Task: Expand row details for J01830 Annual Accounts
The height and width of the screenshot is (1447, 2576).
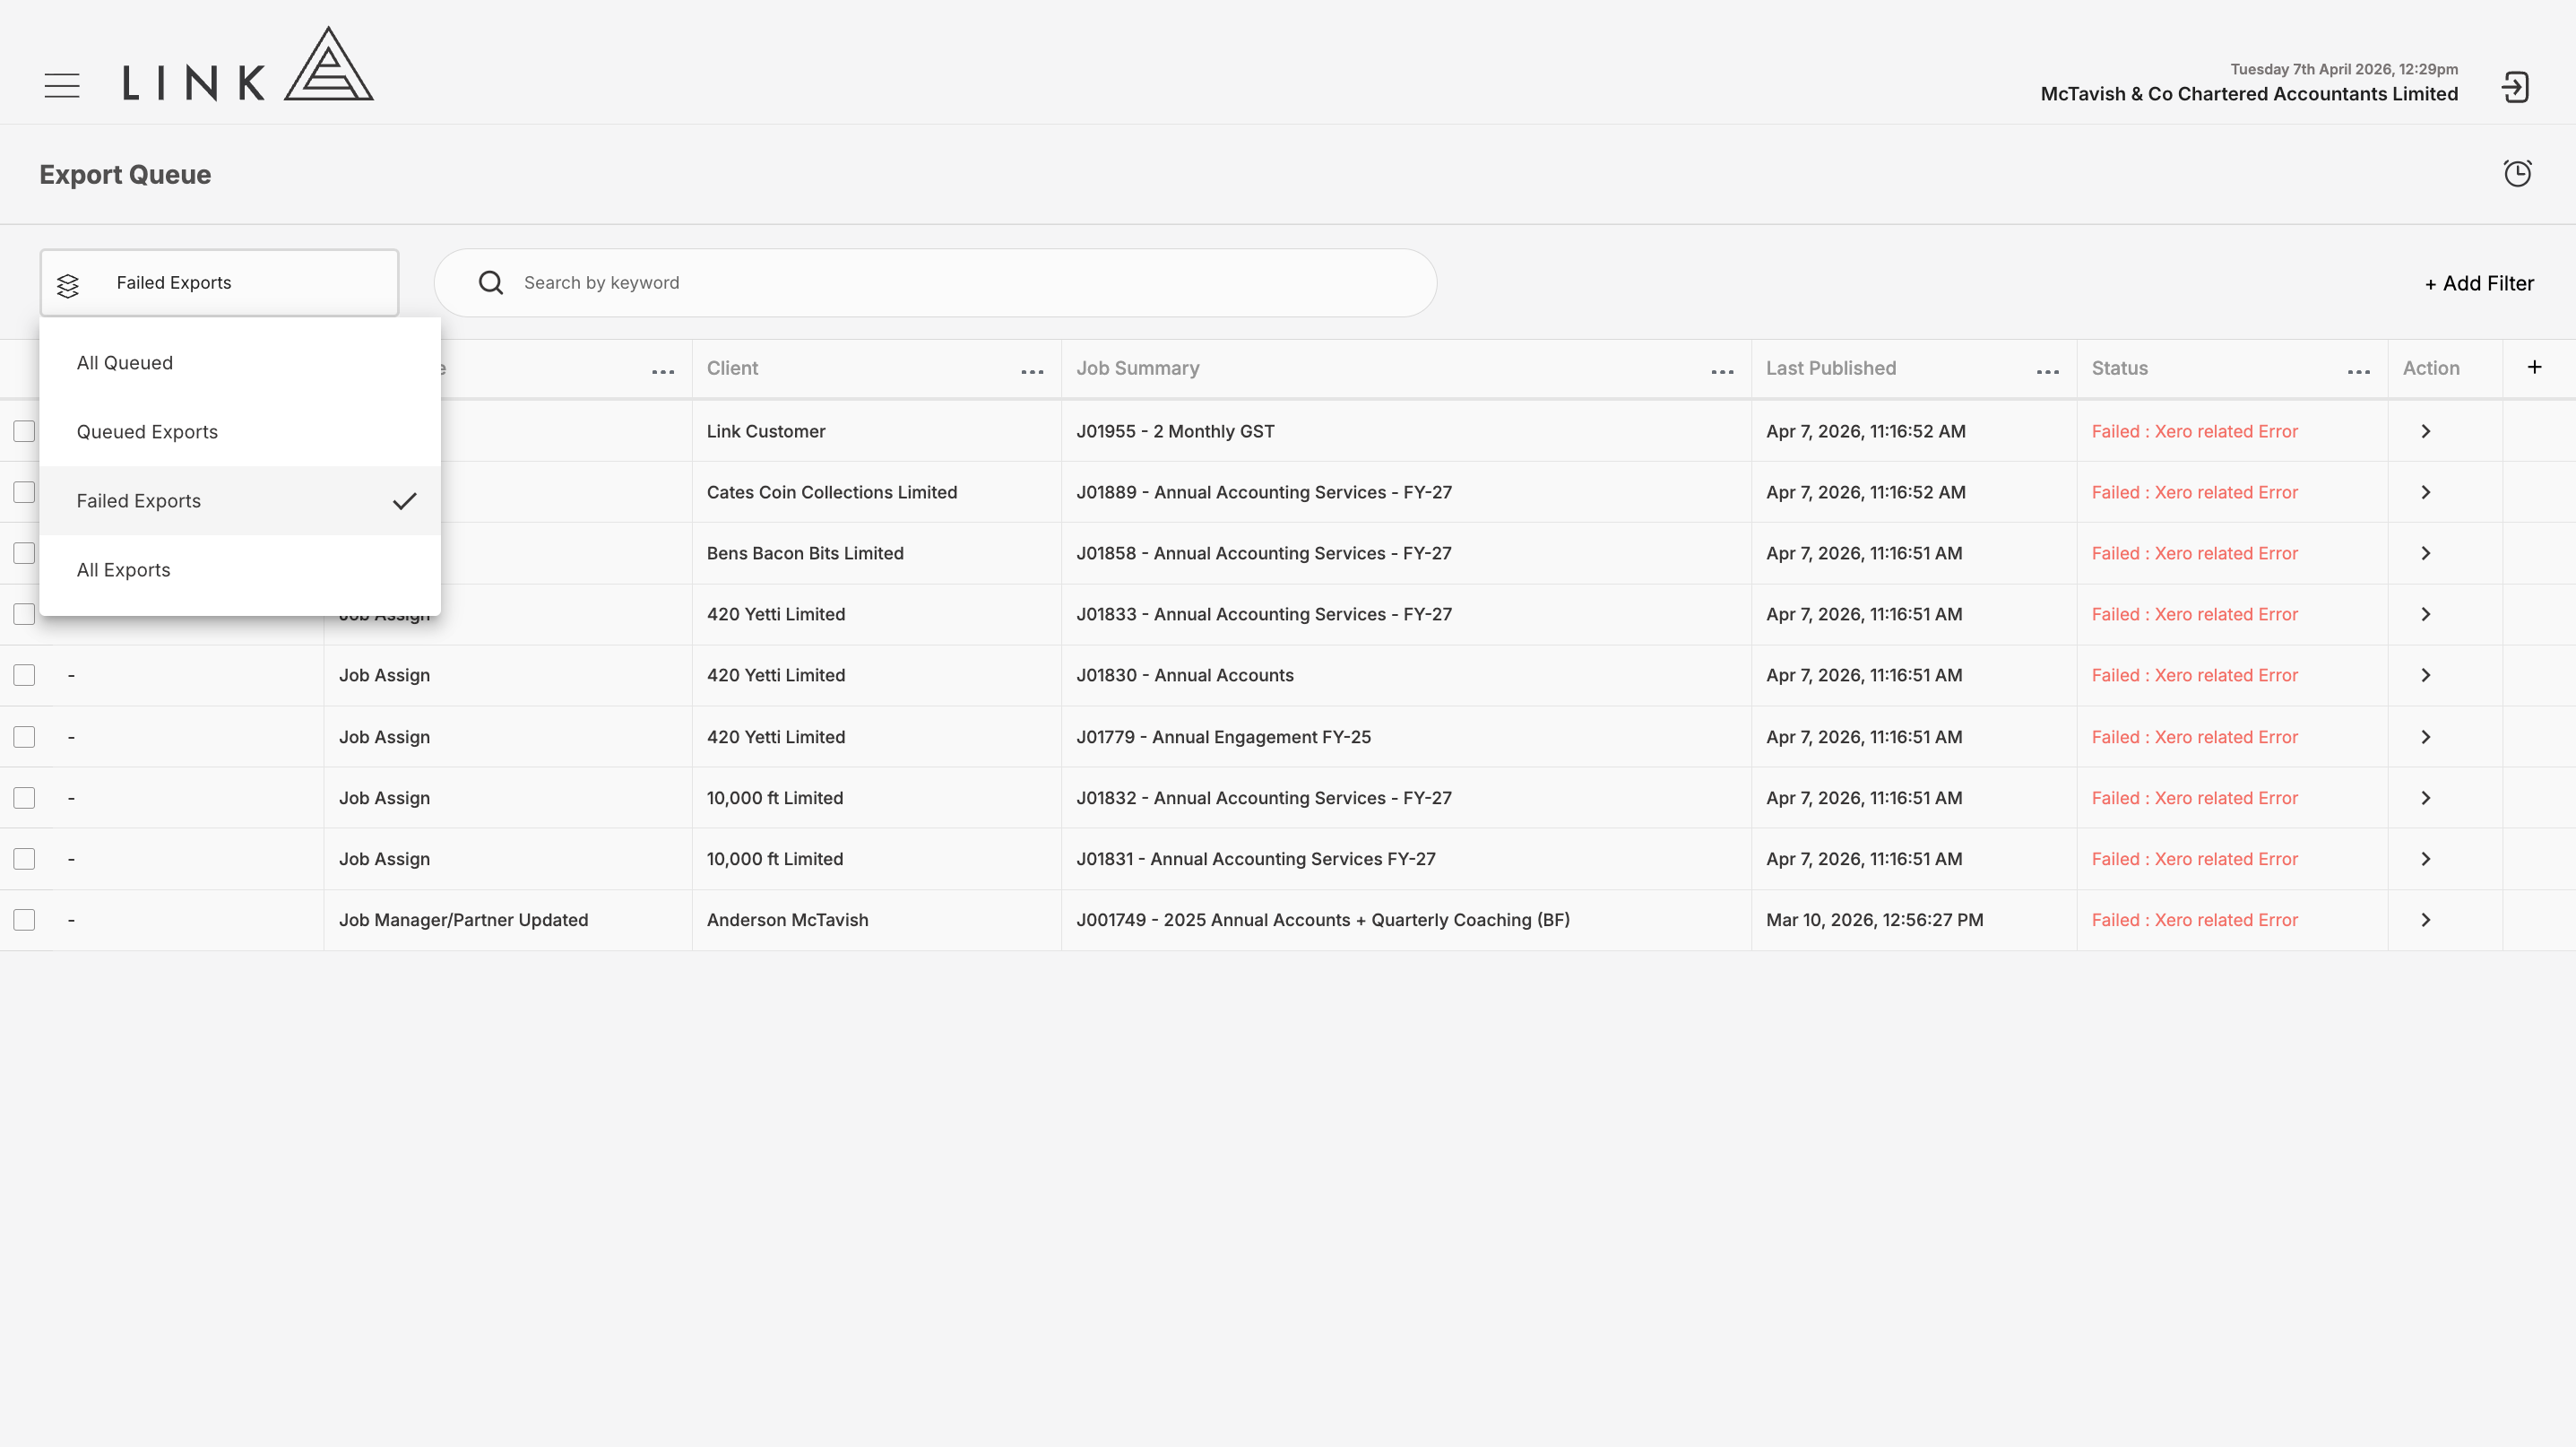Action: tap(2425, 675)
